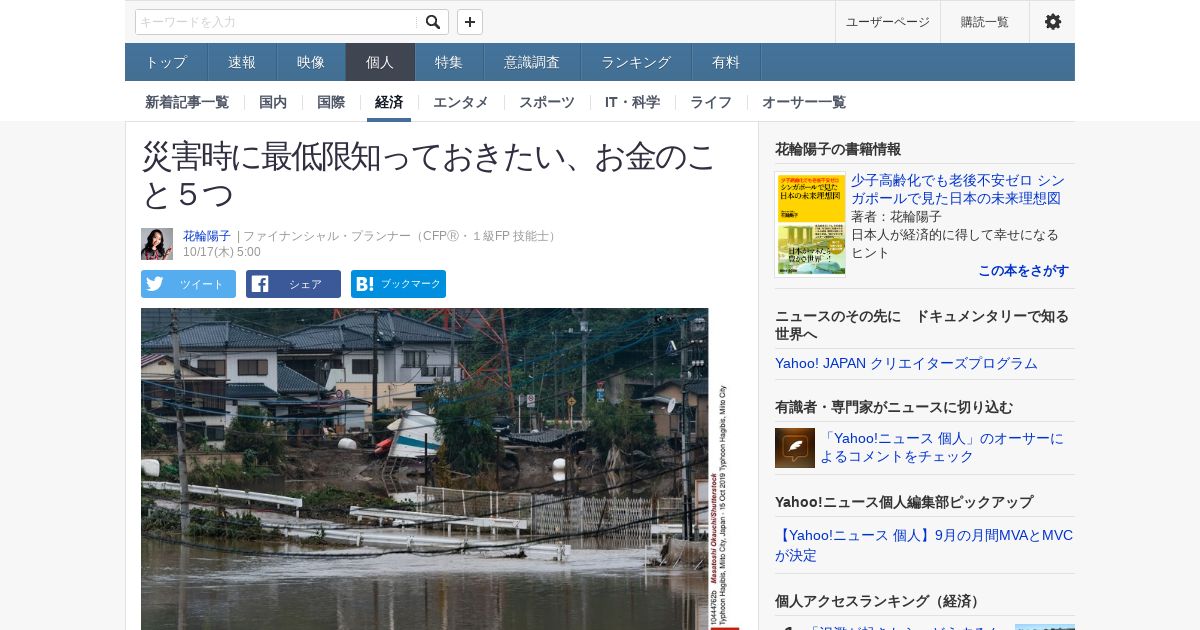The height and width of the screenshot is (630, 1200).
Task: Open オーサーによるコメントをチェック link
Action: point(942,447)
